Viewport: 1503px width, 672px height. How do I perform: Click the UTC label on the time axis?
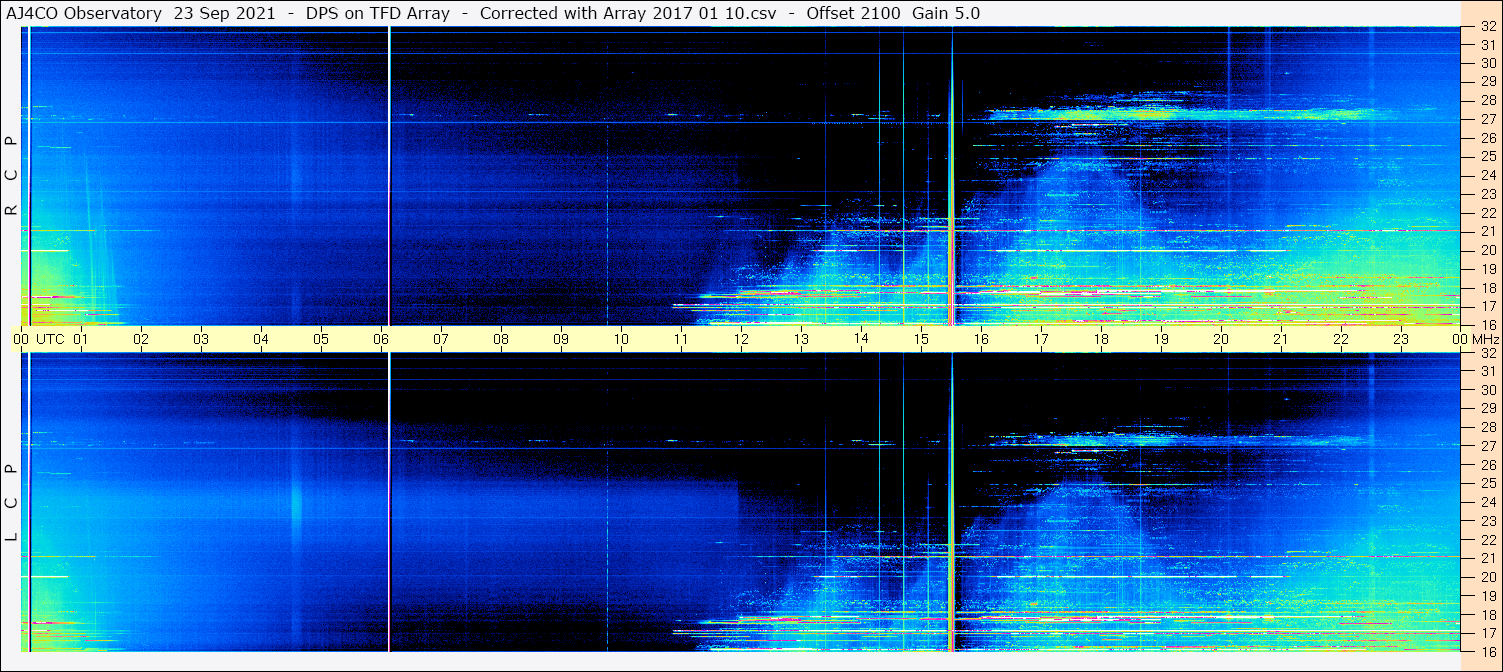50,339
